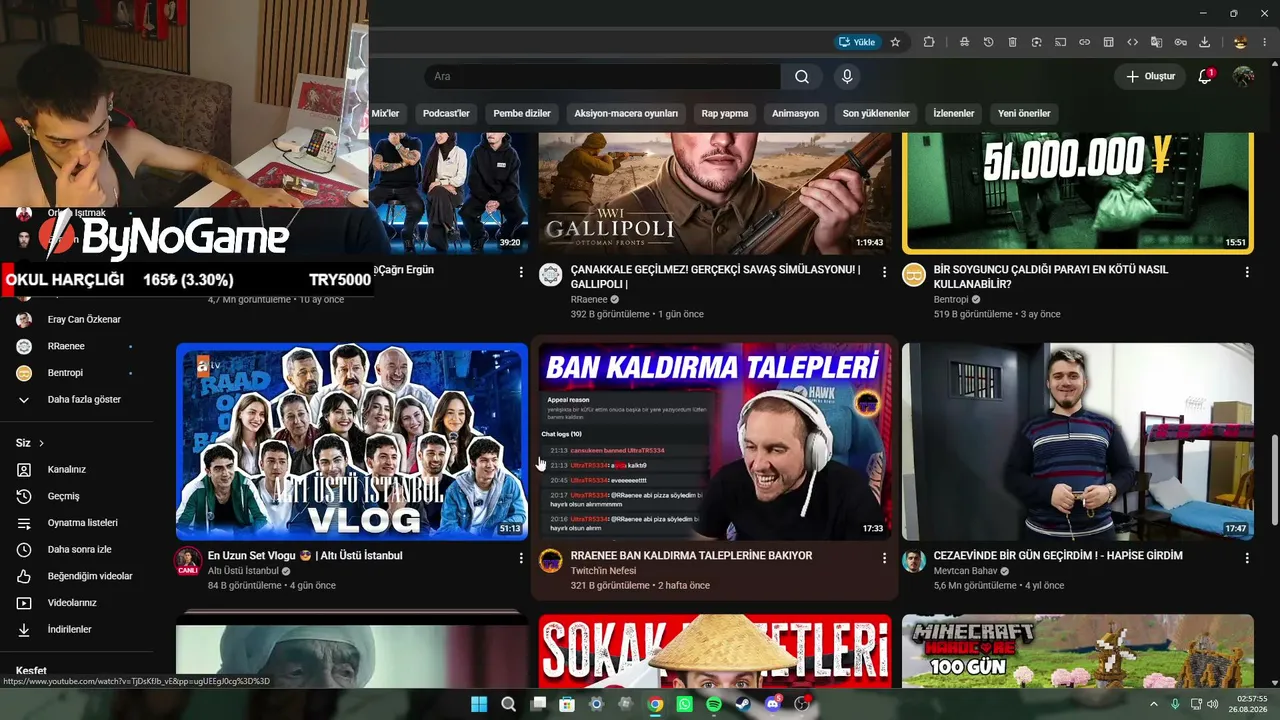Bookmark this page with the star icon
Image resolution: width=1280 pixels, height=720 pixels.
coord(895,42)
